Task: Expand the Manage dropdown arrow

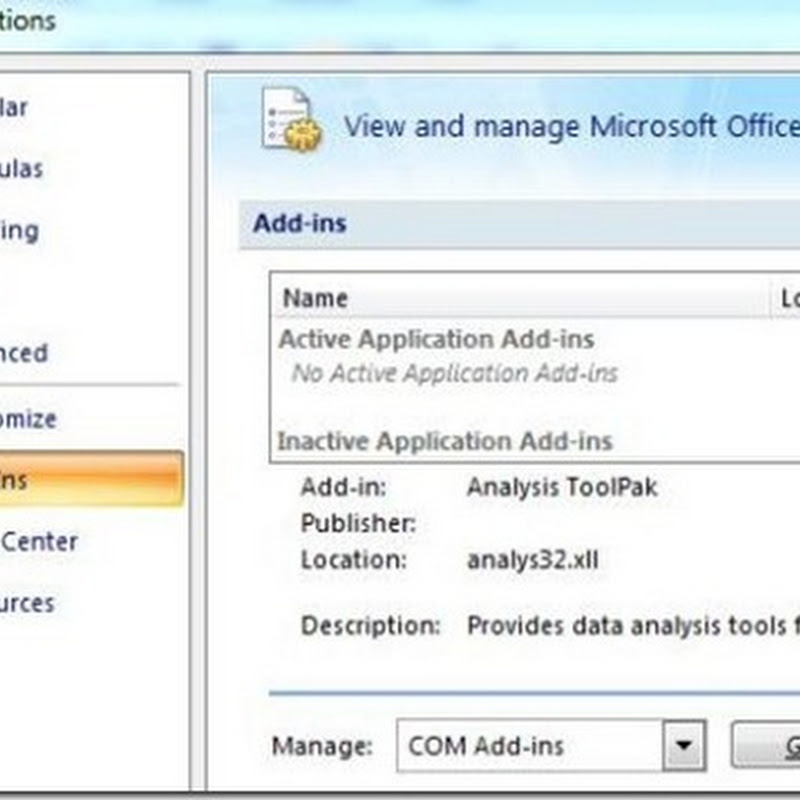Action: 684,746
